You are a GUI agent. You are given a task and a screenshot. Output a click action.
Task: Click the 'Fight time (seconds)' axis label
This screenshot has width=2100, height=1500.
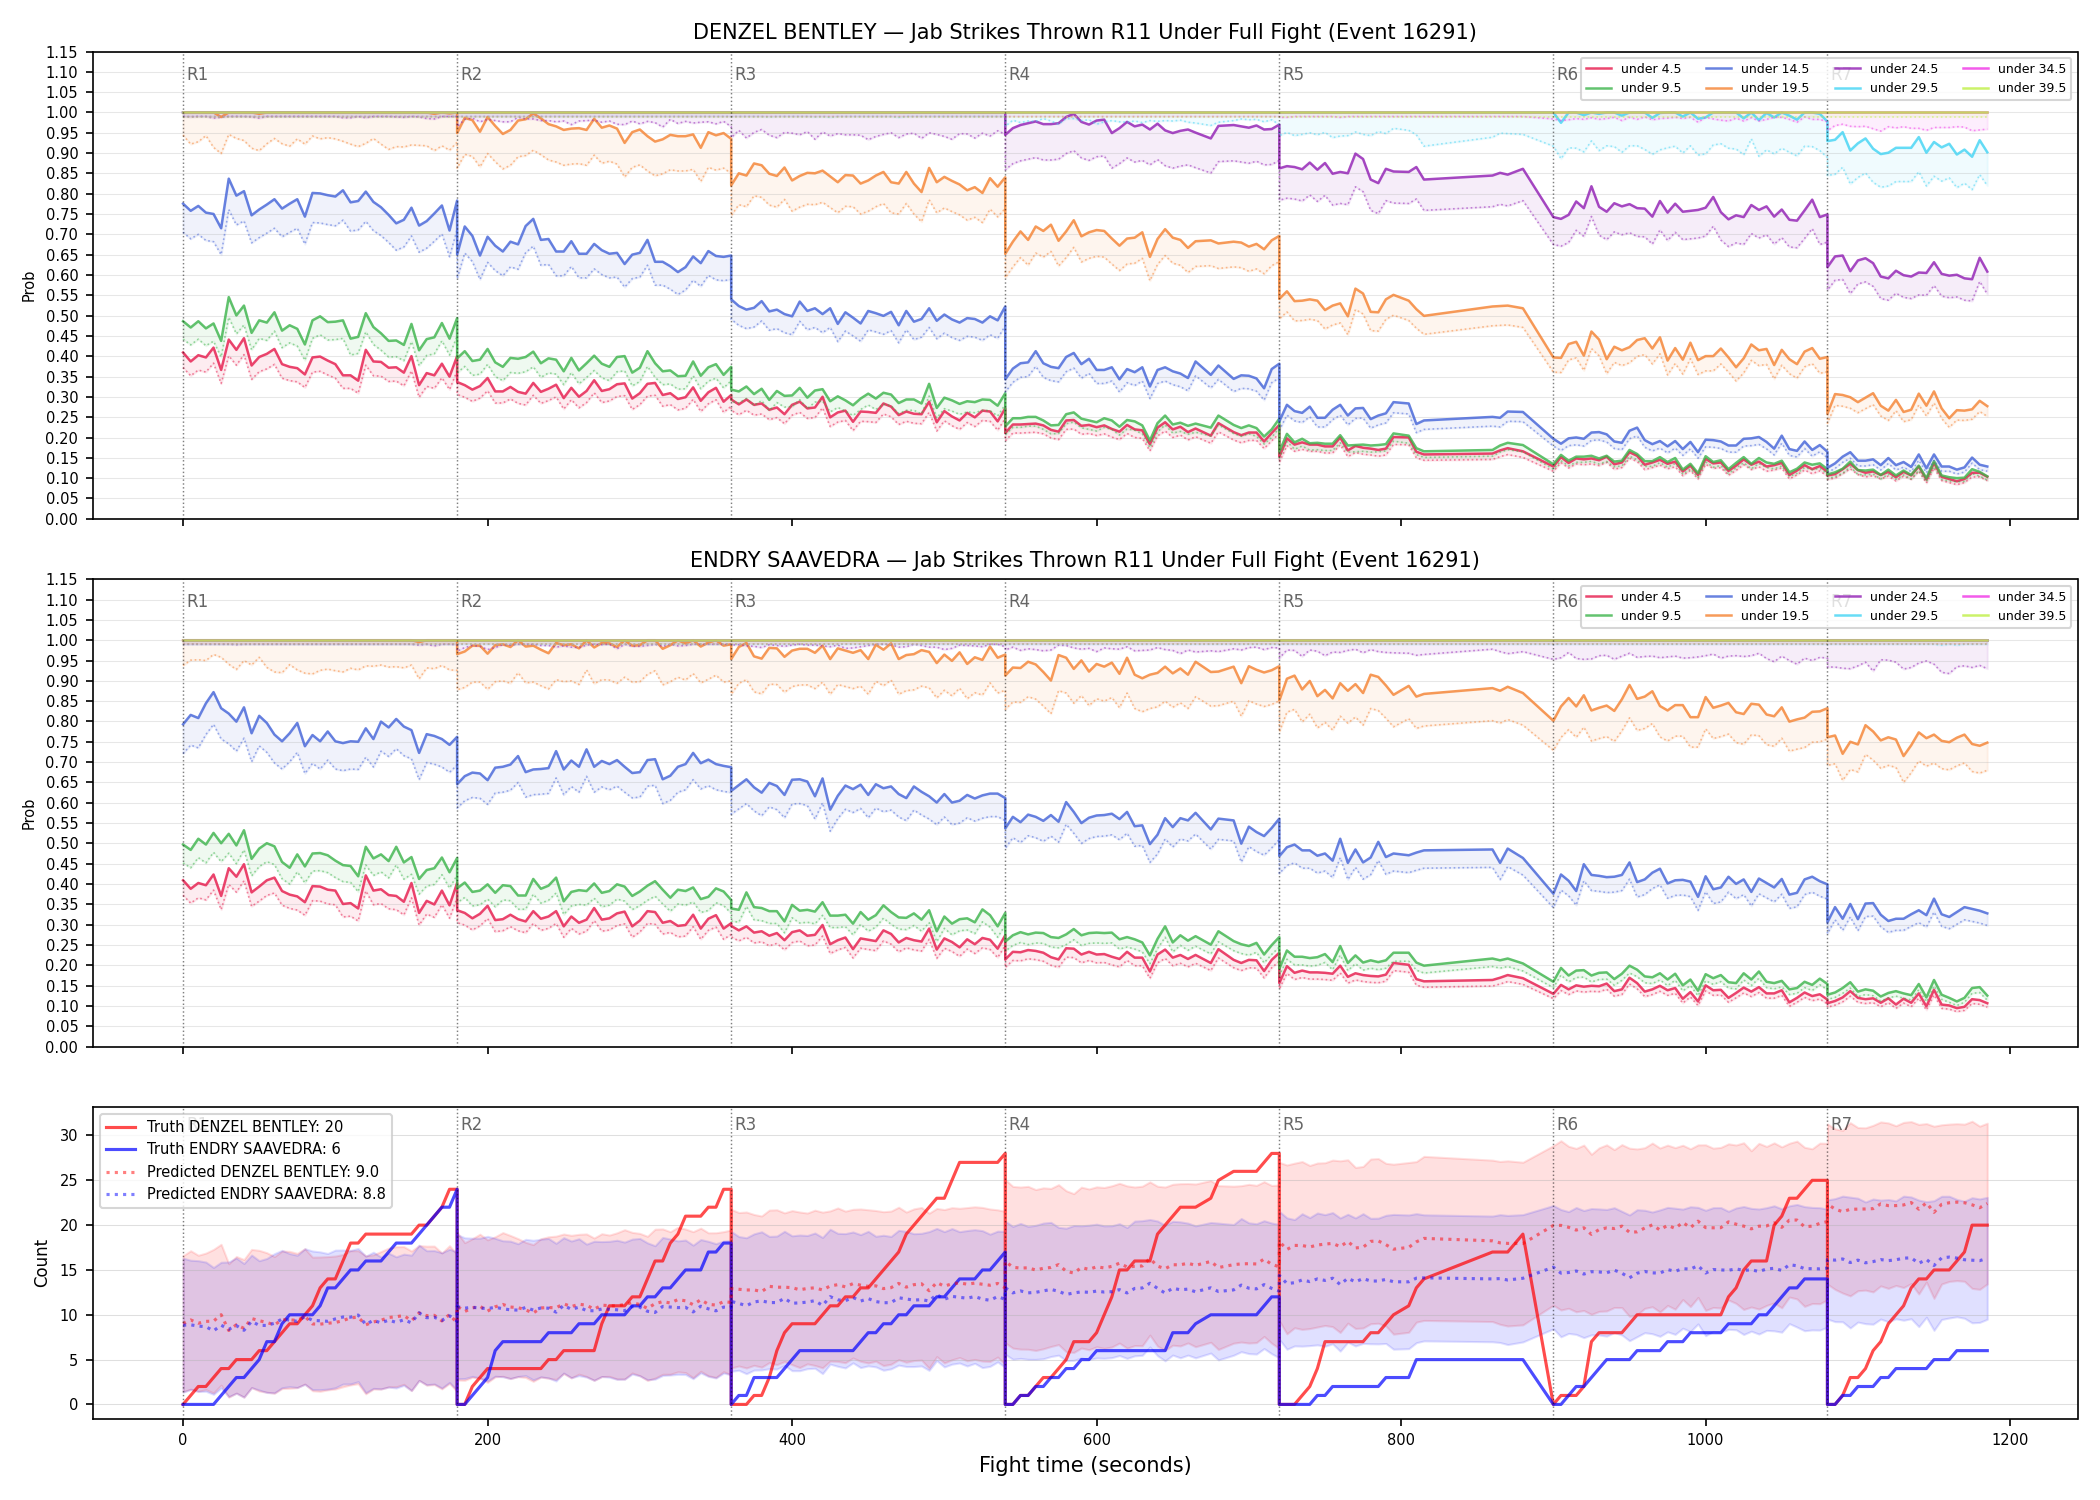(1084, 1465)
